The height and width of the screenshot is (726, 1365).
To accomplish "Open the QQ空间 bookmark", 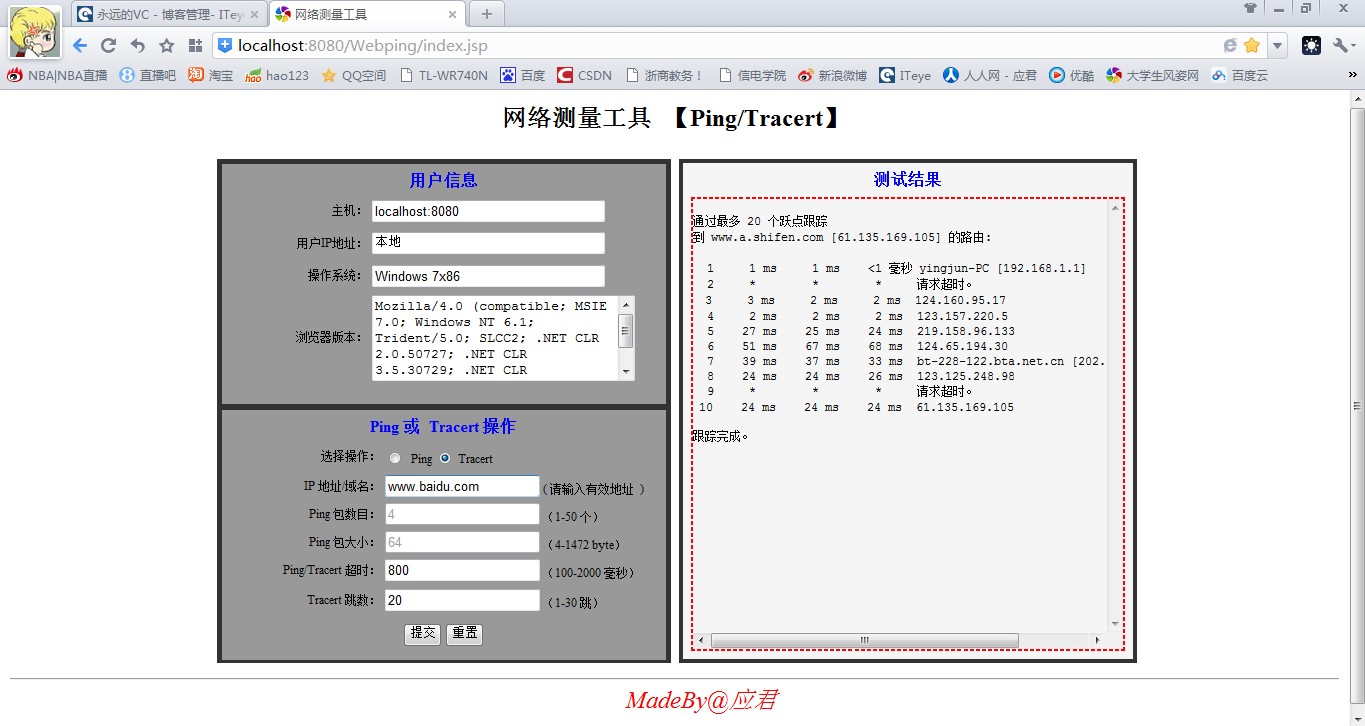I will (353, 75).
